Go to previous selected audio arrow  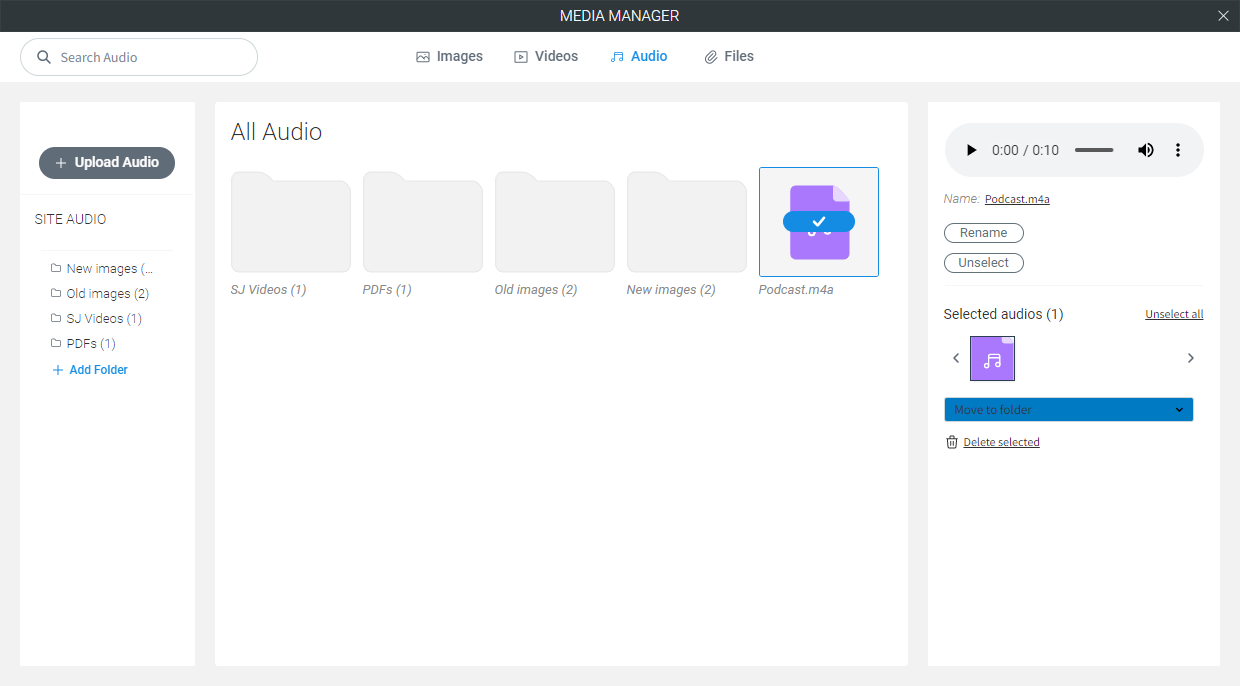coord(956,358)
